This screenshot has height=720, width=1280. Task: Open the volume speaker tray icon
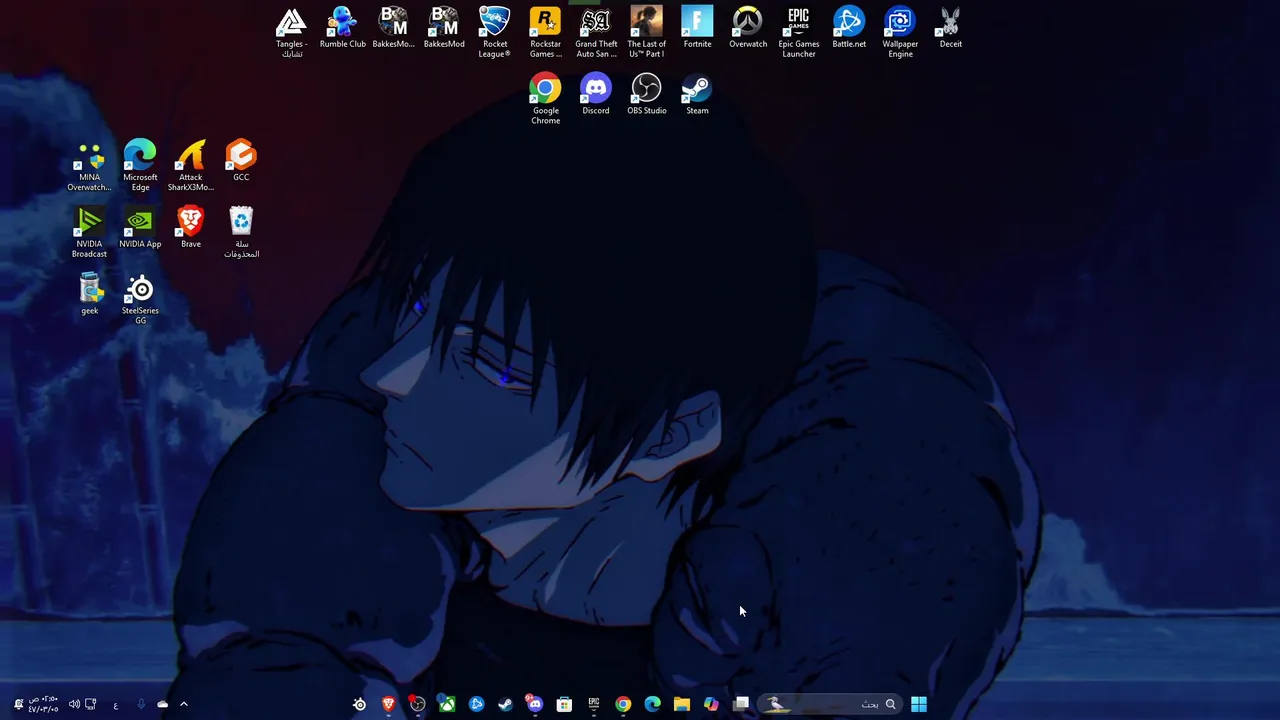pyautogui.click(x=74, y=704)
